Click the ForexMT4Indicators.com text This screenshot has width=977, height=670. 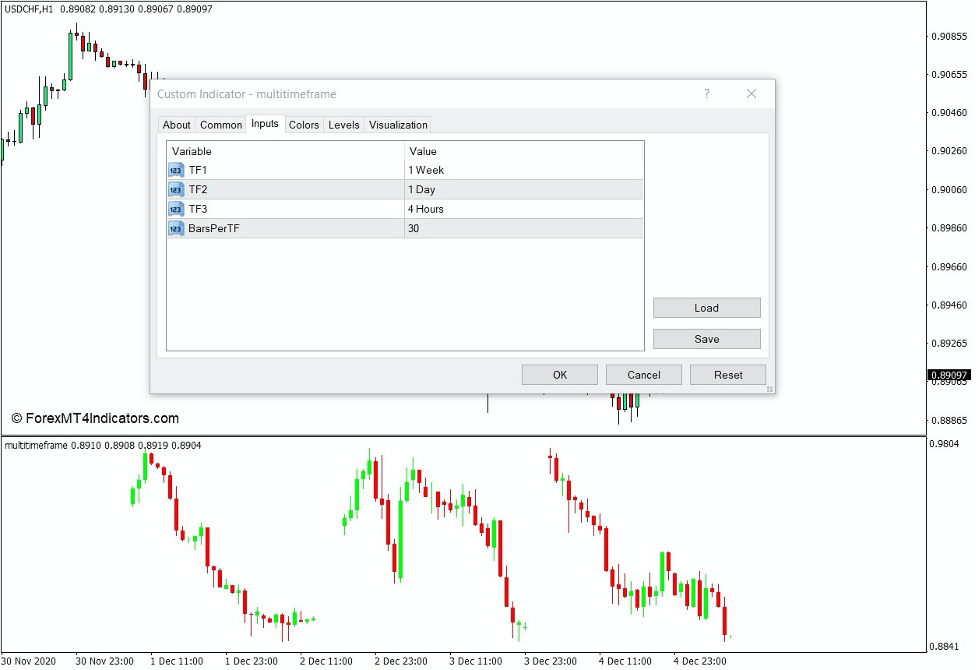97,418
